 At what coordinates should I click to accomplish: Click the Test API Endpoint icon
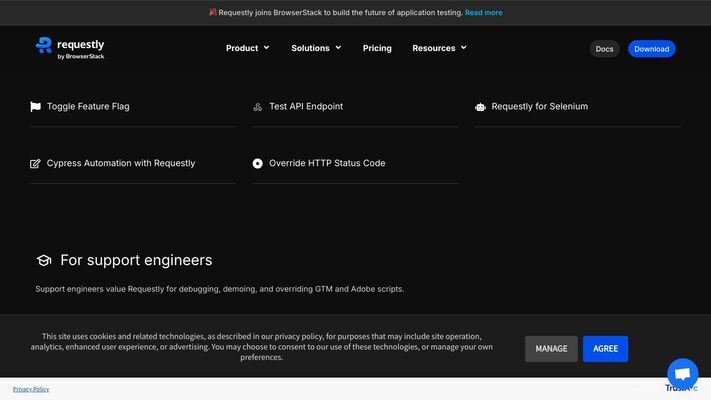tap(258, 107)
